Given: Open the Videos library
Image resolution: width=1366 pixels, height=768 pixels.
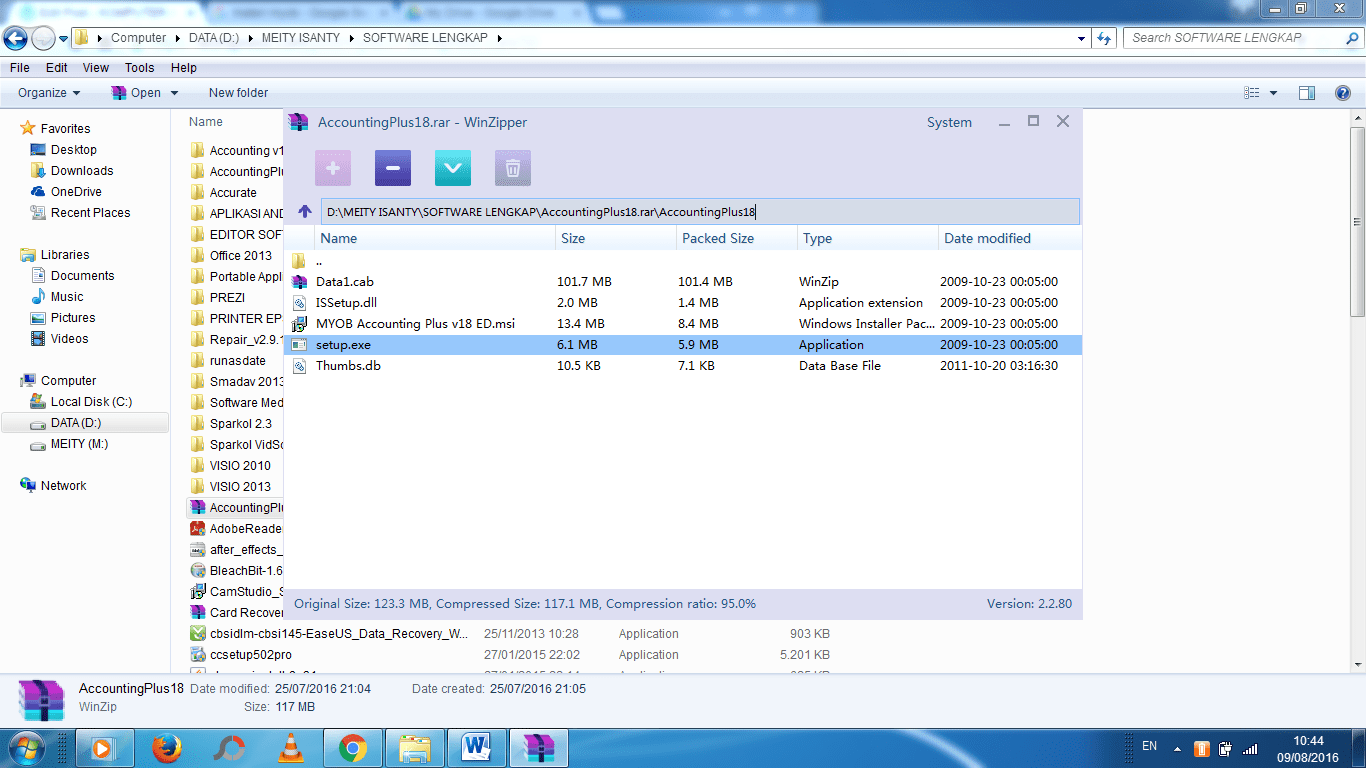Looking at the screenshot, I should (69, 339).
